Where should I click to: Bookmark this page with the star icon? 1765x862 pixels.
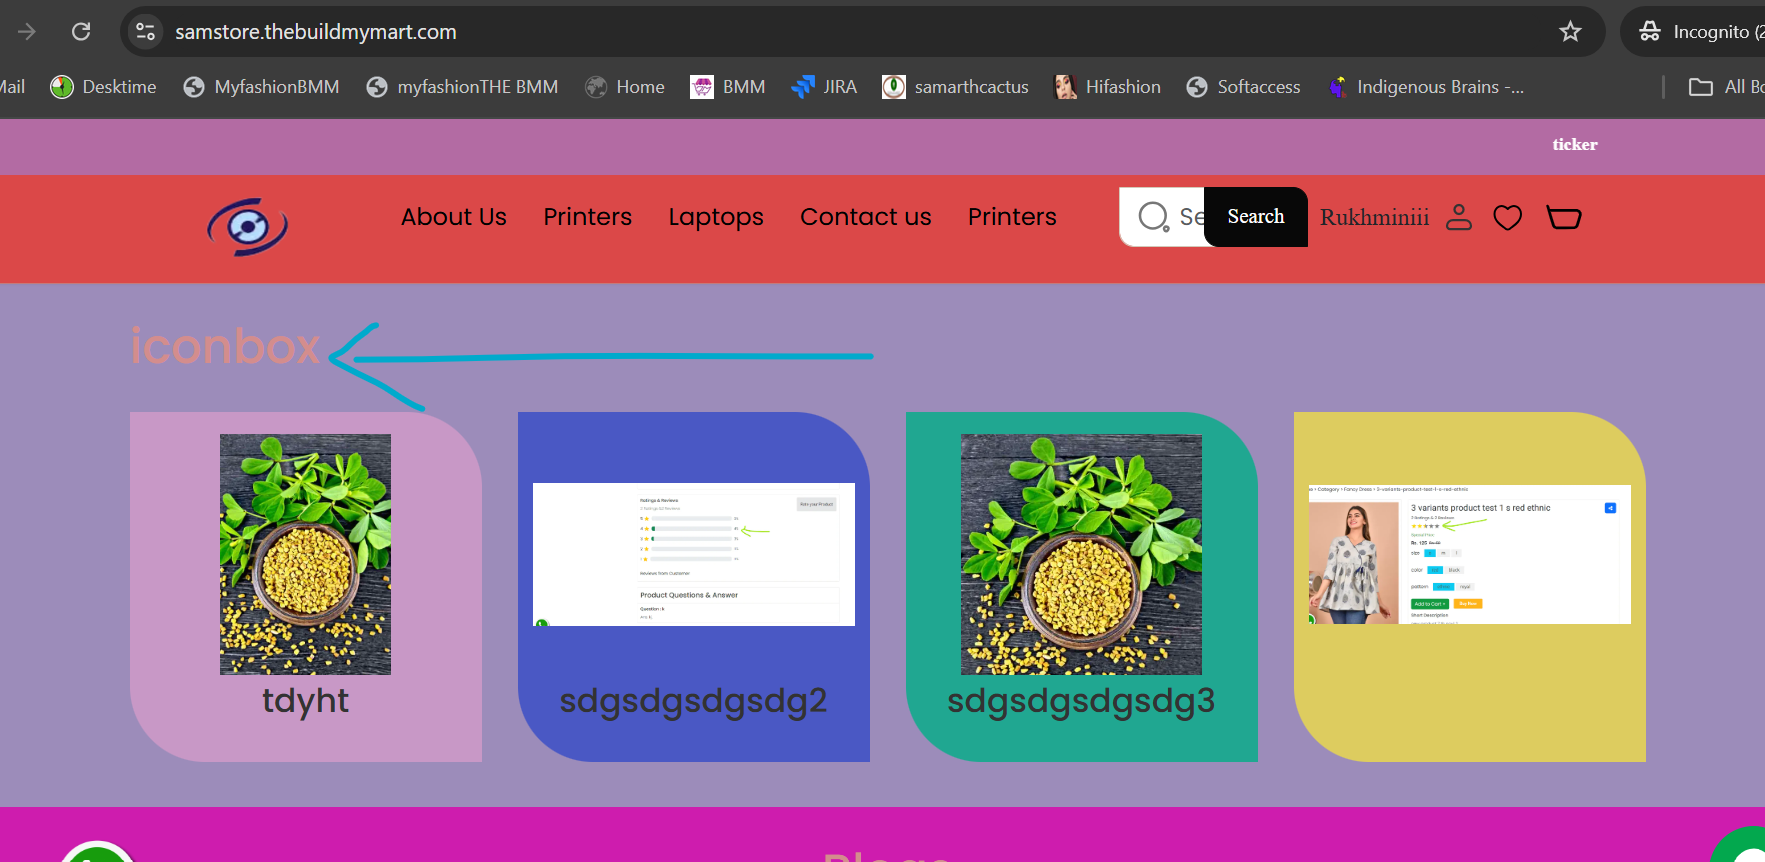(x=1570, y=32)
